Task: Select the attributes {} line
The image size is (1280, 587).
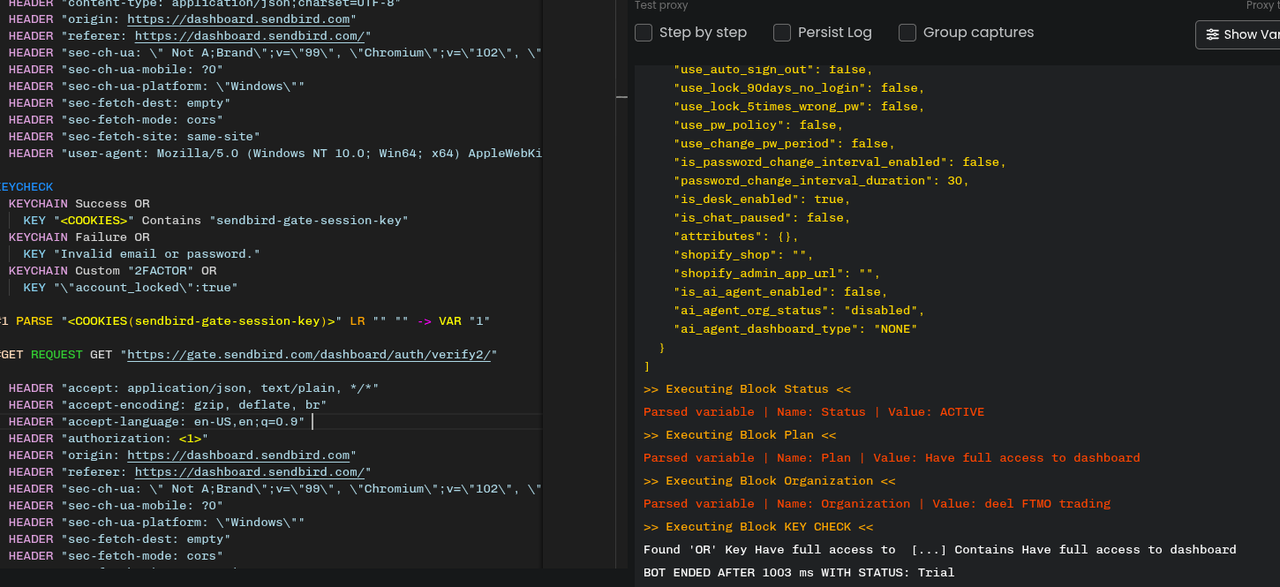Action: pos(736,236)
